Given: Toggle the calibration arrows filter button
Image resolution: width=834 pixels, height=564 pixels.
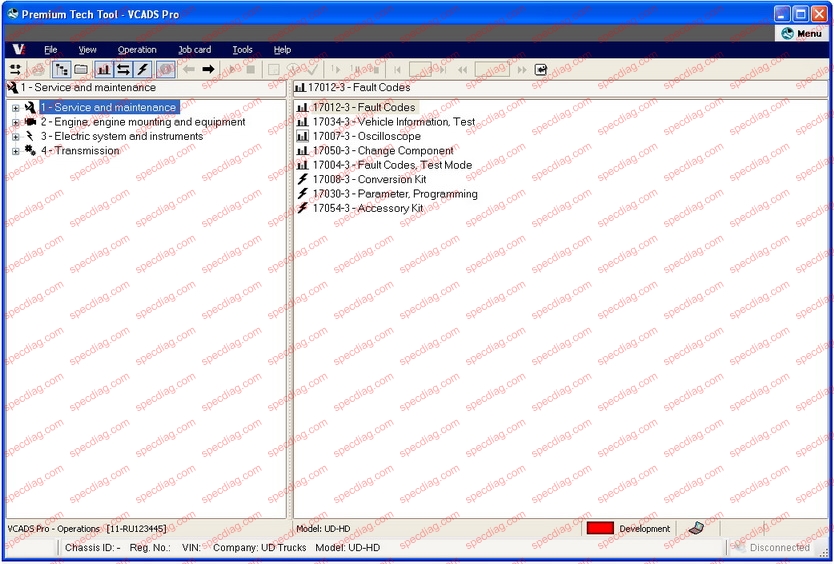Looking at the screenshot, I should coord(123,69).
